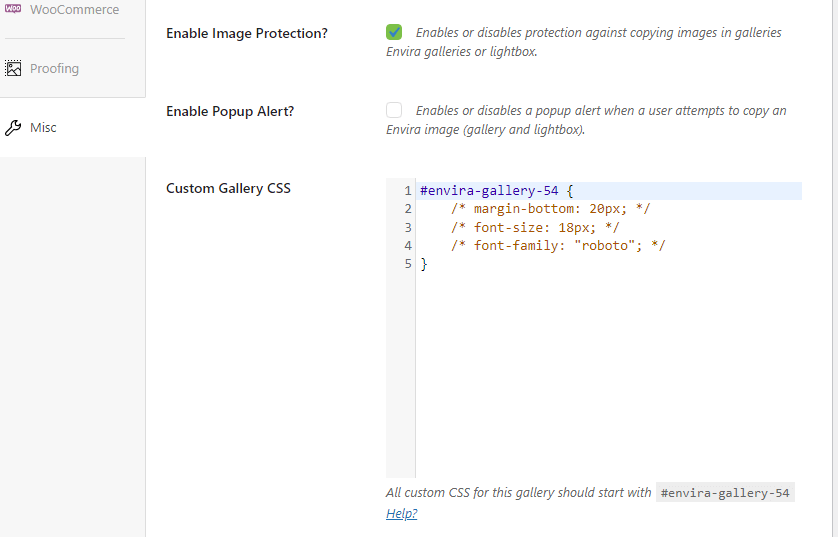Click the Proofing image icon
838x537 pixels.
tap(13, 69)
